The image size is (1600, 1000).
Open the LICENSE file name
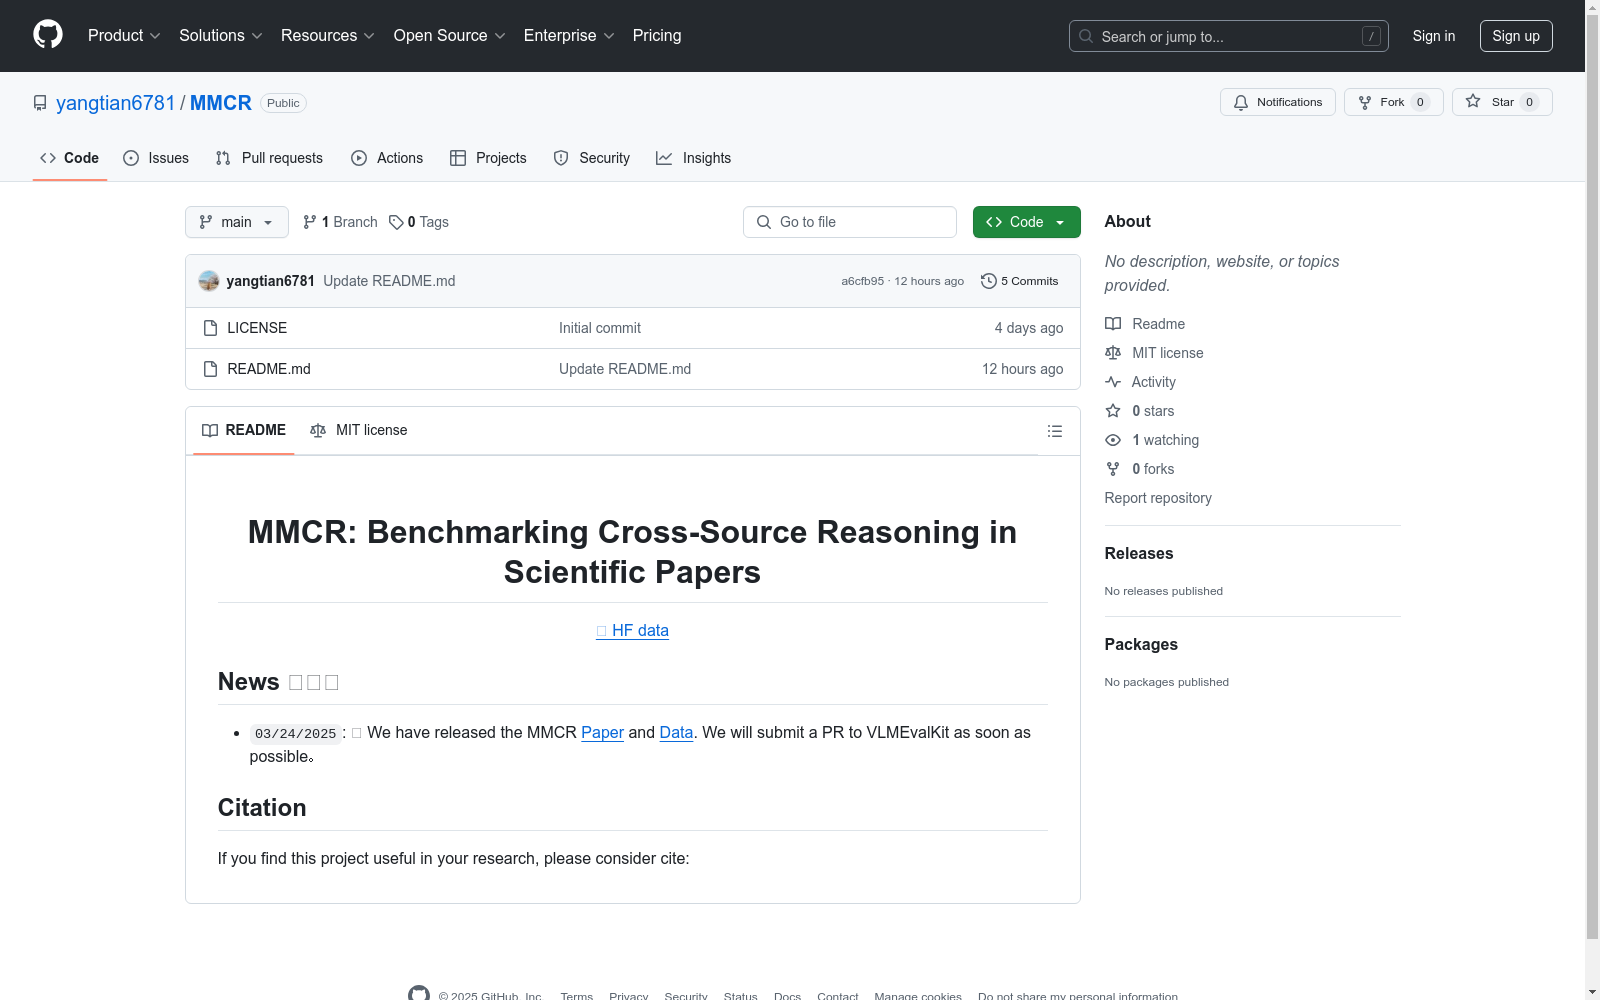coord(257,328)
